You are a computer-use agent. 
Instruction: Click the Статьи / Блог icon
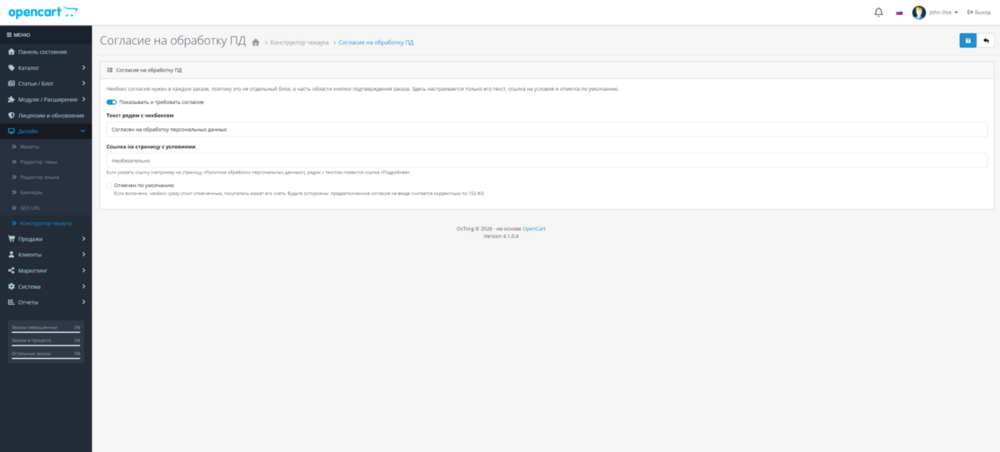11,84
